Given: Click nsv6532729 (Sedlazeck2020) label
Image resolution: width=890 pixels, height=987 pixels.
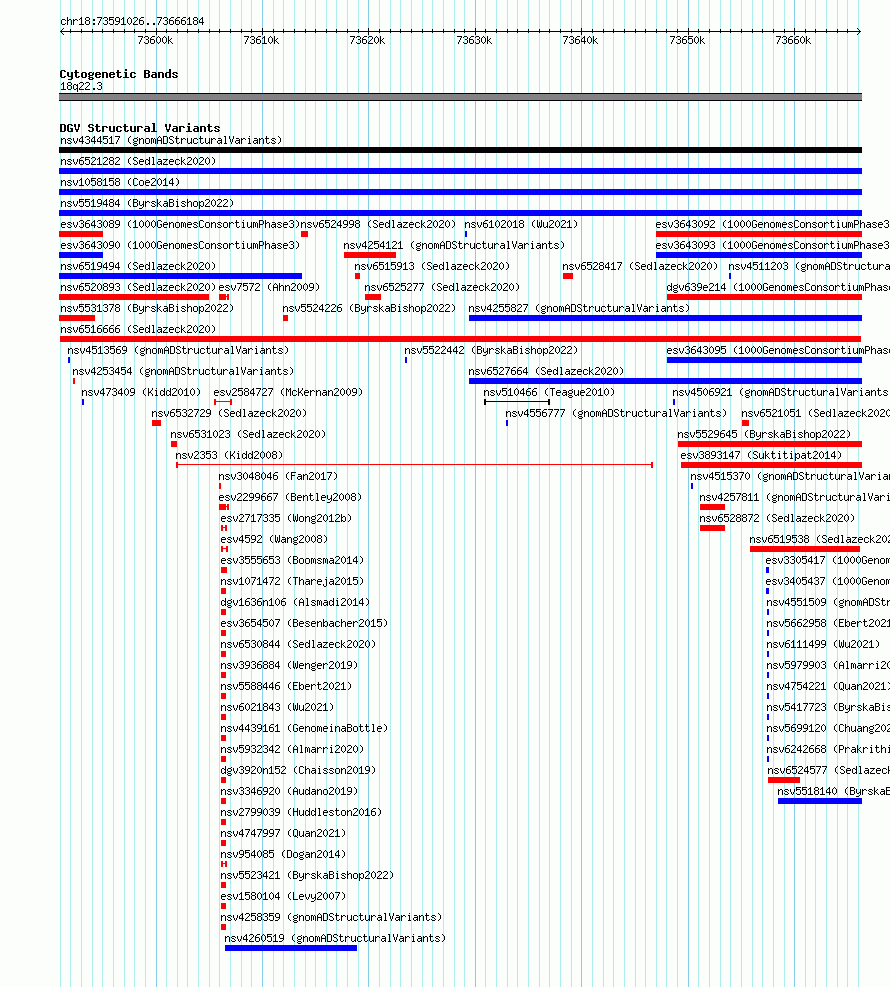Looking at the screenshot, I should click(229, 413).
